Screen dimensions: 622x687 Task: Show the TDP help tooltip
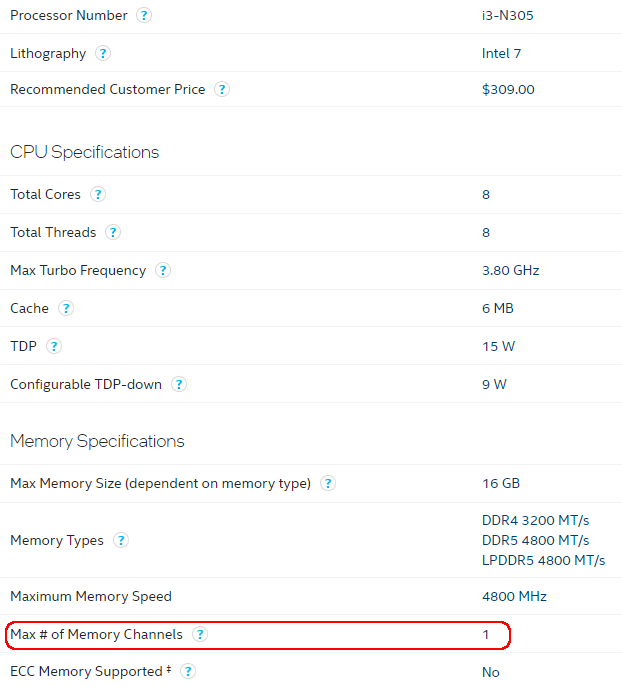click(53, 347)
